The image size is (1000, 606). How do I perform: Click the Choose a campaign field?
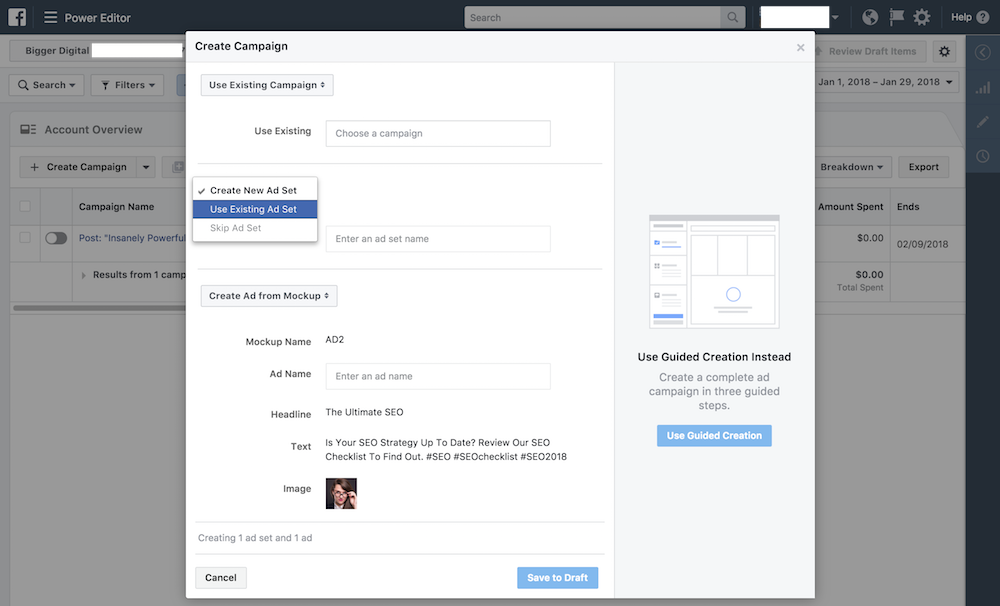pos(438,133)
